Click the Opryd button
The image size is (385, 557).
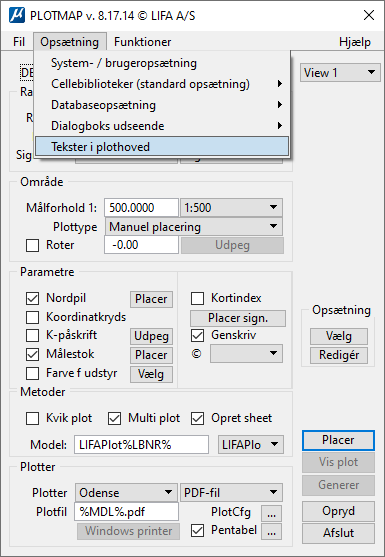click(x=338, y=511)
